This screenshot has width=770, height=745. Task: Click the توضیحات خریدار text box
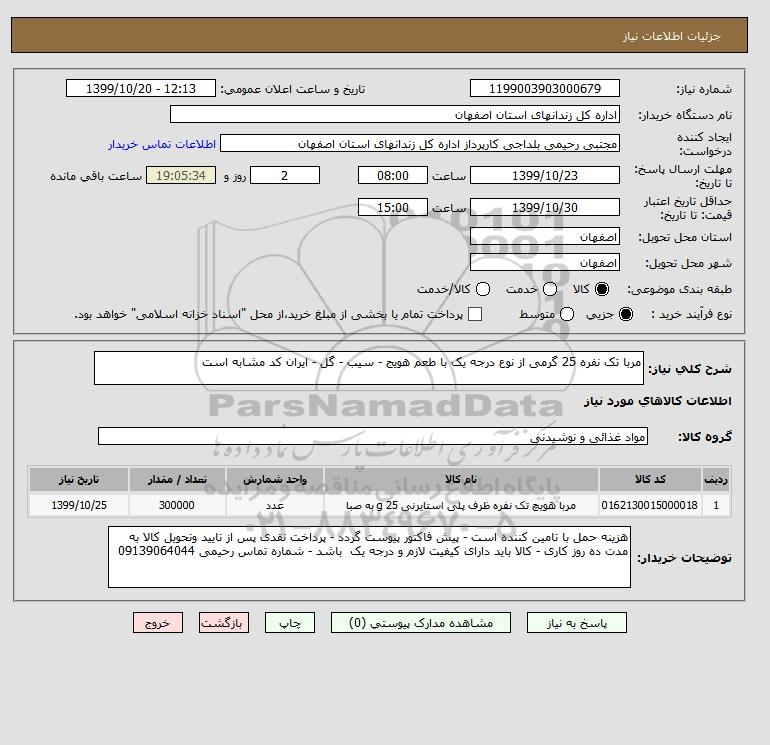click(369, 557)
